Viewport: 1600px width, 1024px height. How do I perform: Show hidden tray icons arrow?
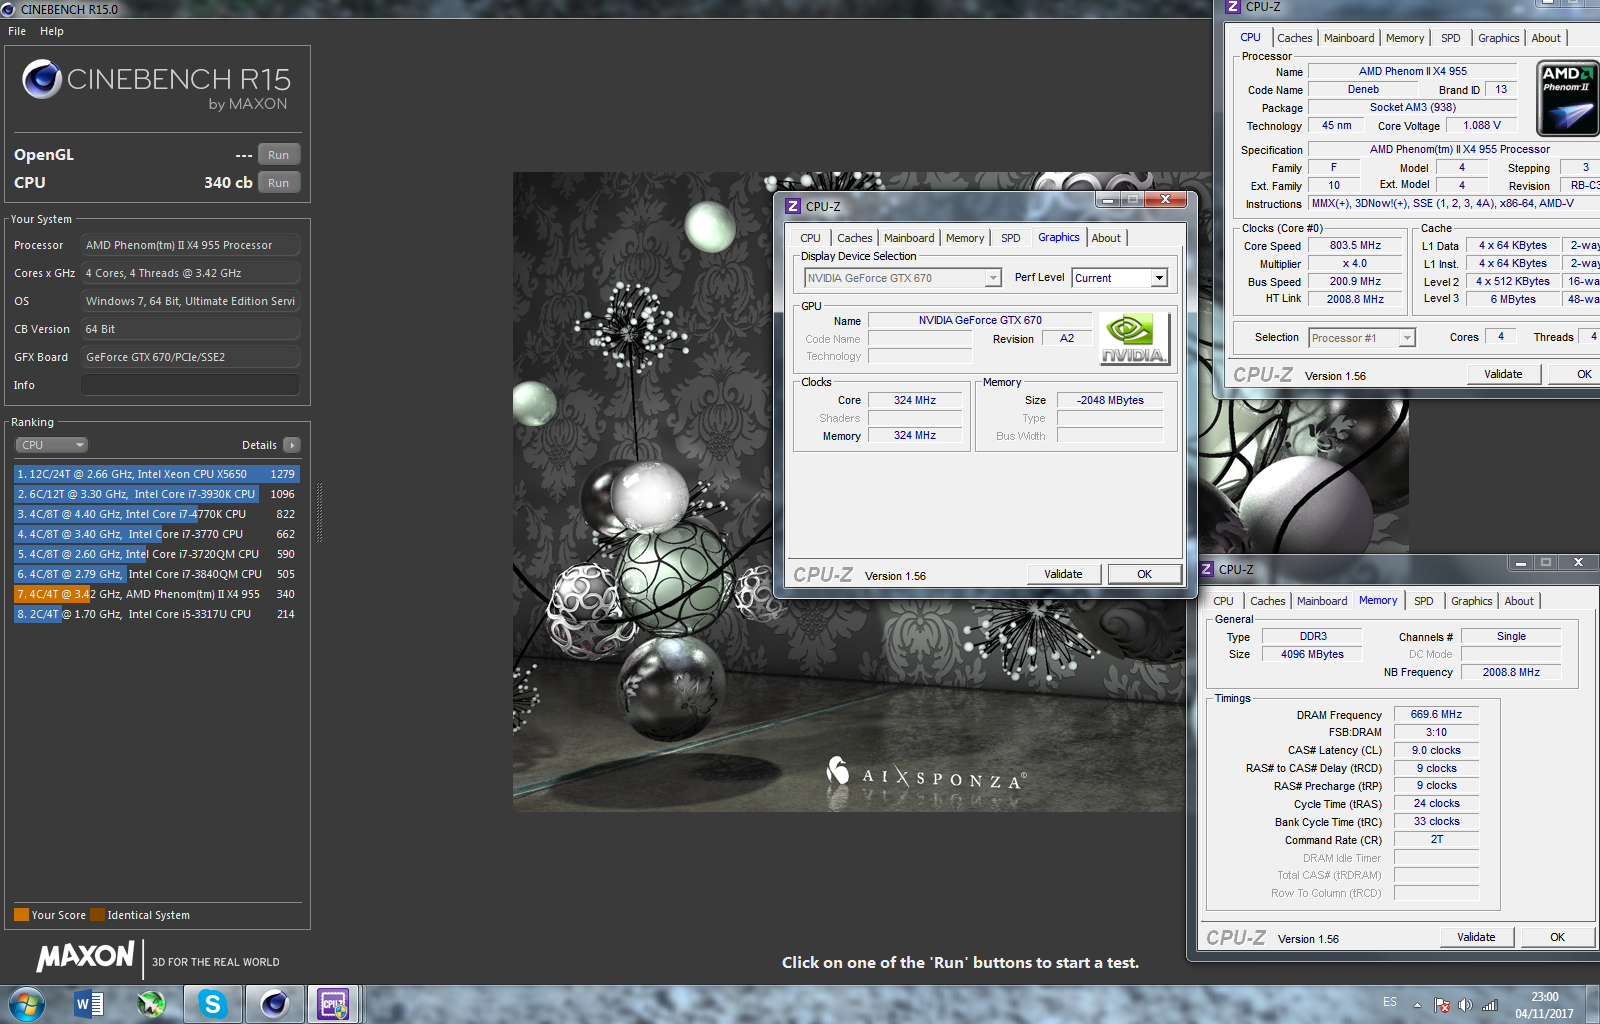click(x=1417, y=1005)
